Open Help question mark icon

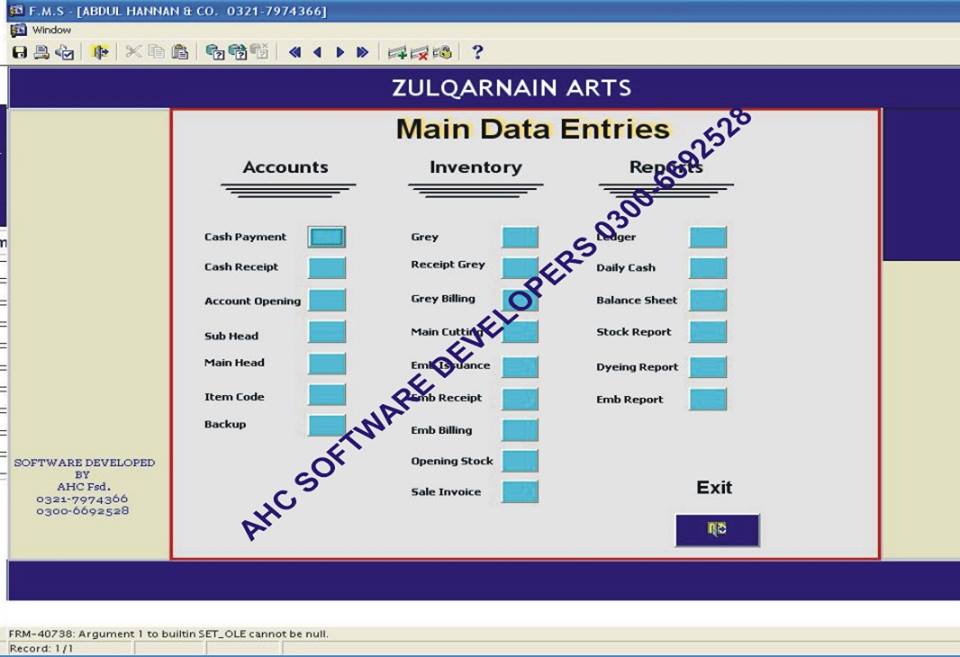(x=477, y=52)
